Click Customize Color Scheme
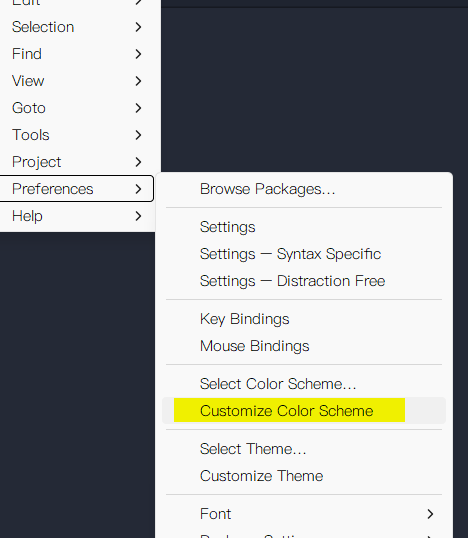Viewport: 468px width, 538px height. 304,411
